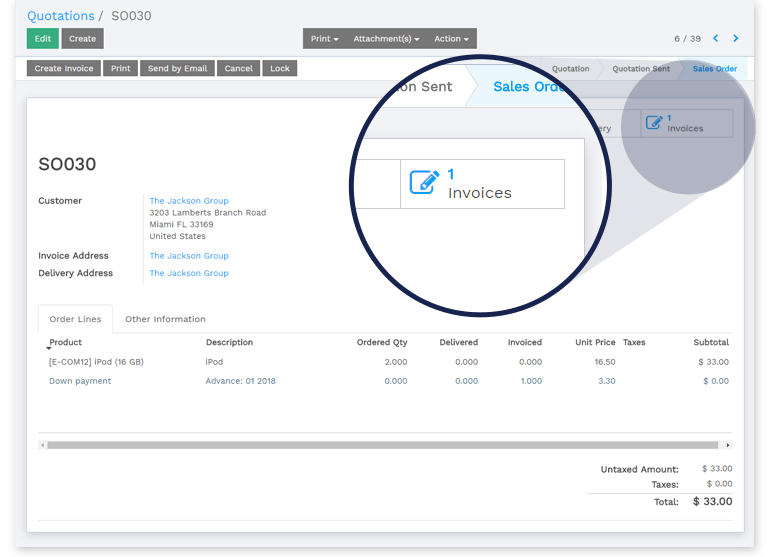
Task: Open the Down payment product line
Action: [x=80, y=381]
